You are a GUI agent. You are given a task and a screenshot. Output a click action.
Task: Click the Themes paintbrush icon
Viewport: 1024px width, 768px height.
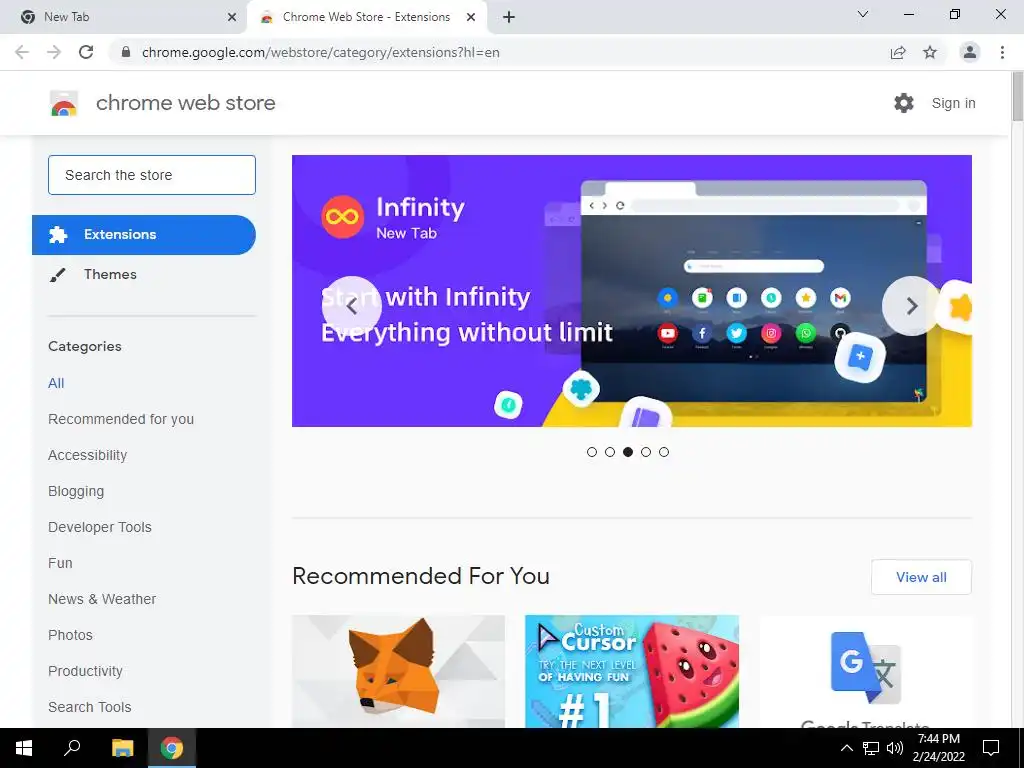(57, 275)
